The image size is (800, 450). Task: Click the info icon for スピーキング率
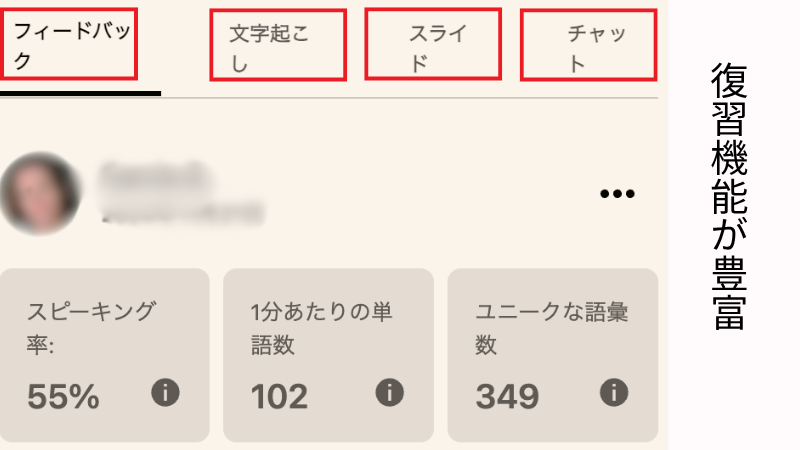[165, 393]
